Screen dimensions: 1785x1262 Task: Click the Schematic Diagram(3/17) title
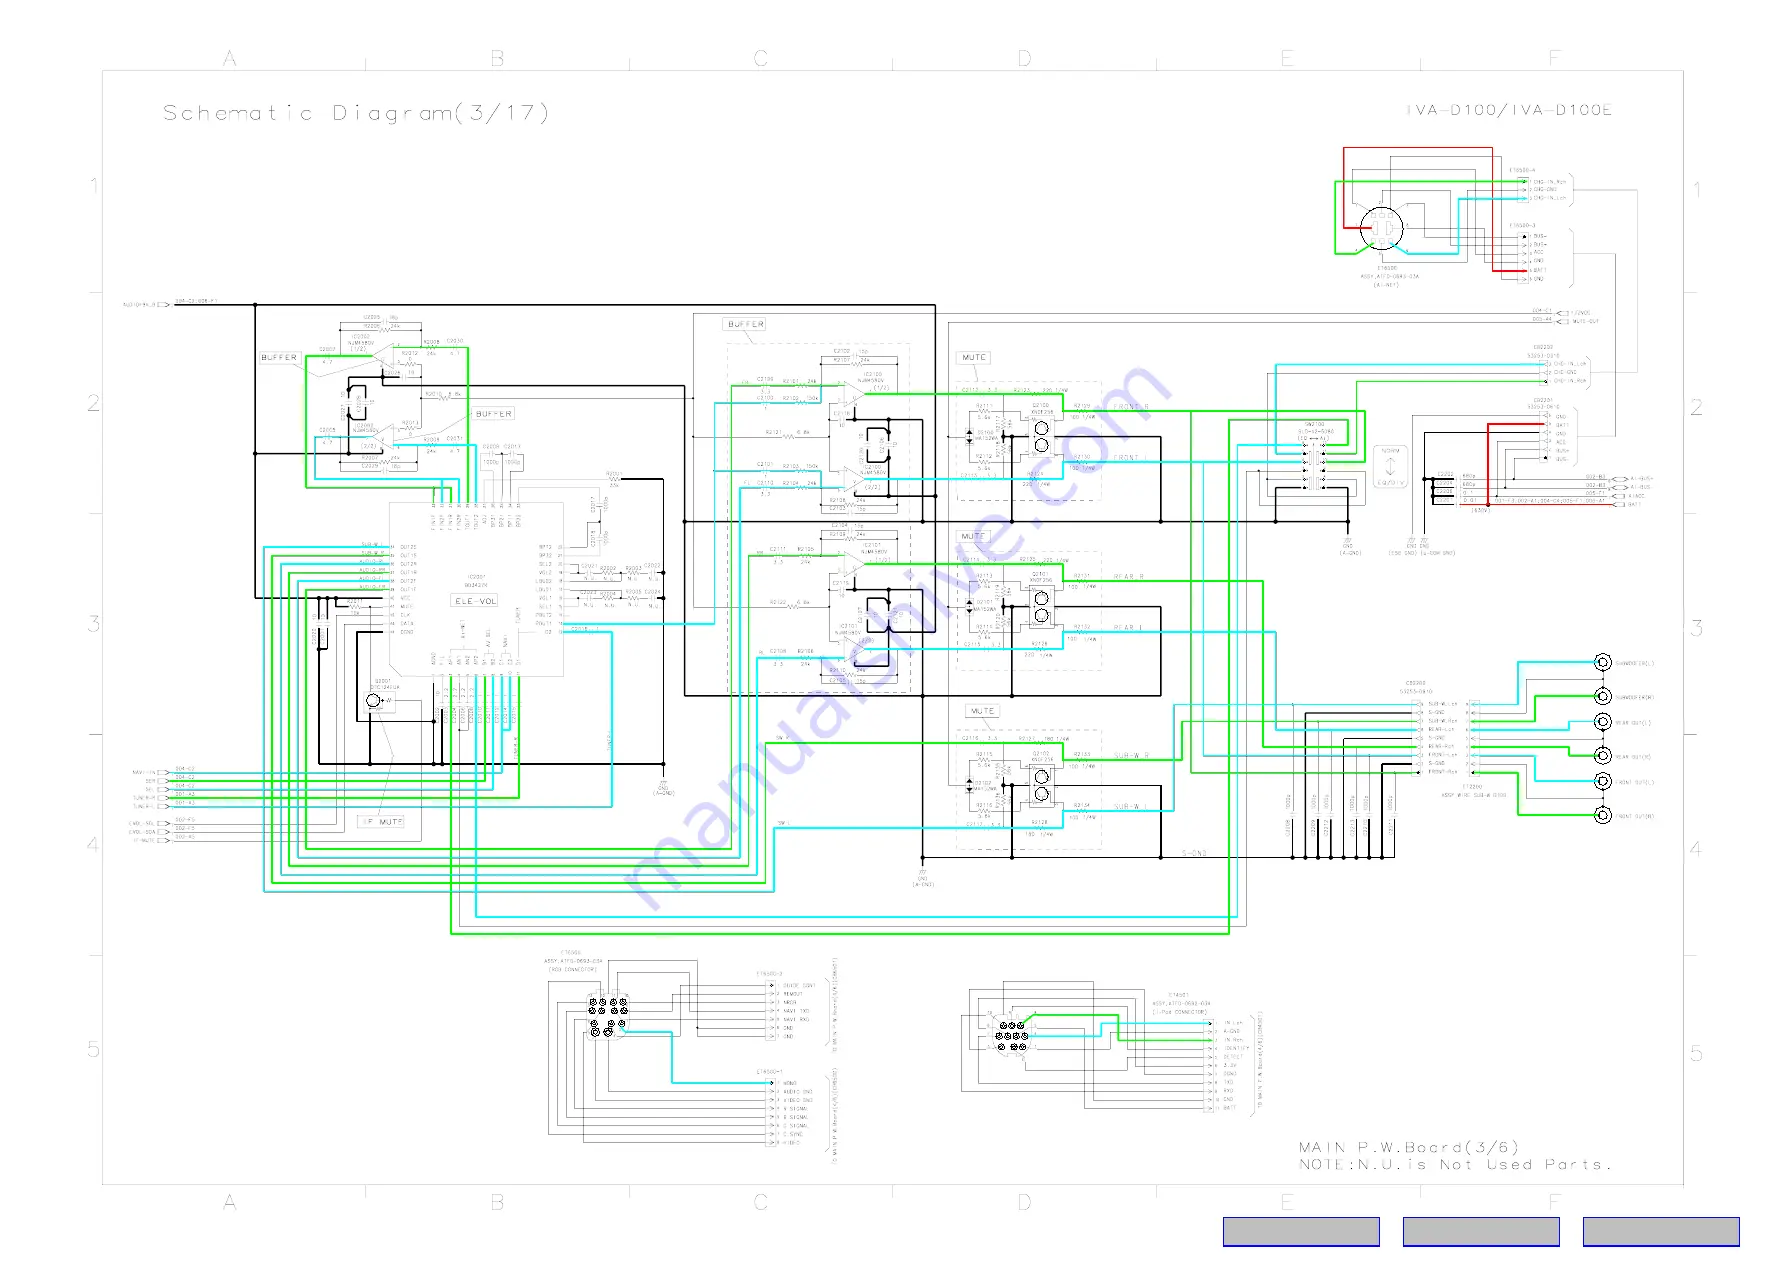coord(357,113)
